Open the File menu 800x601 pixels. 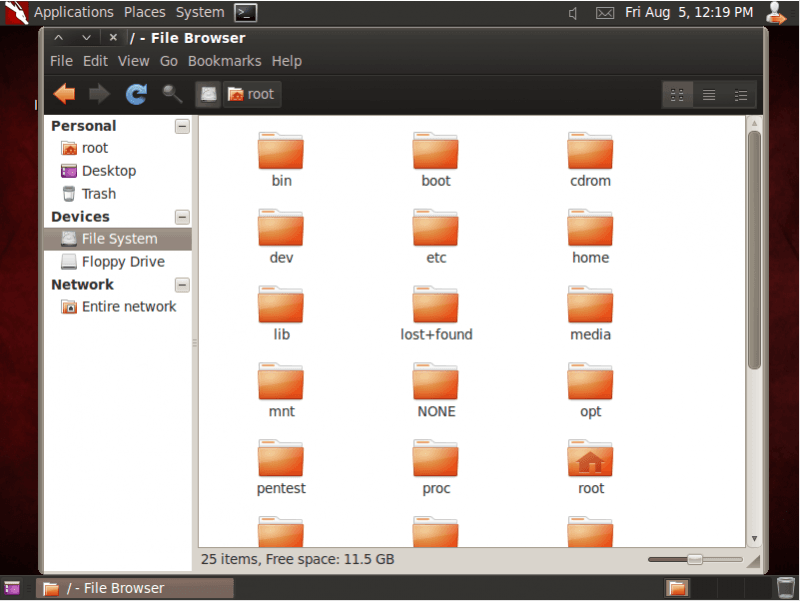point(61,61)
